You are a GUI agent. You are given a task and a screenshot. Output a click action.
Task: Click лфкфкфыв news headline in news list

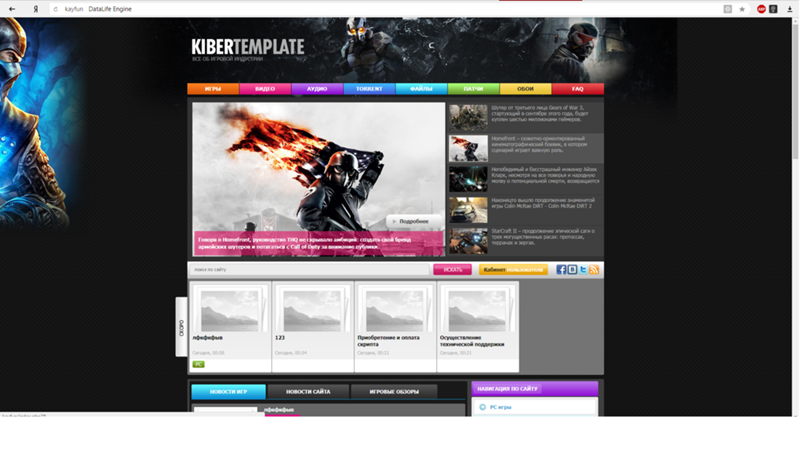click(x=279, y=410)
